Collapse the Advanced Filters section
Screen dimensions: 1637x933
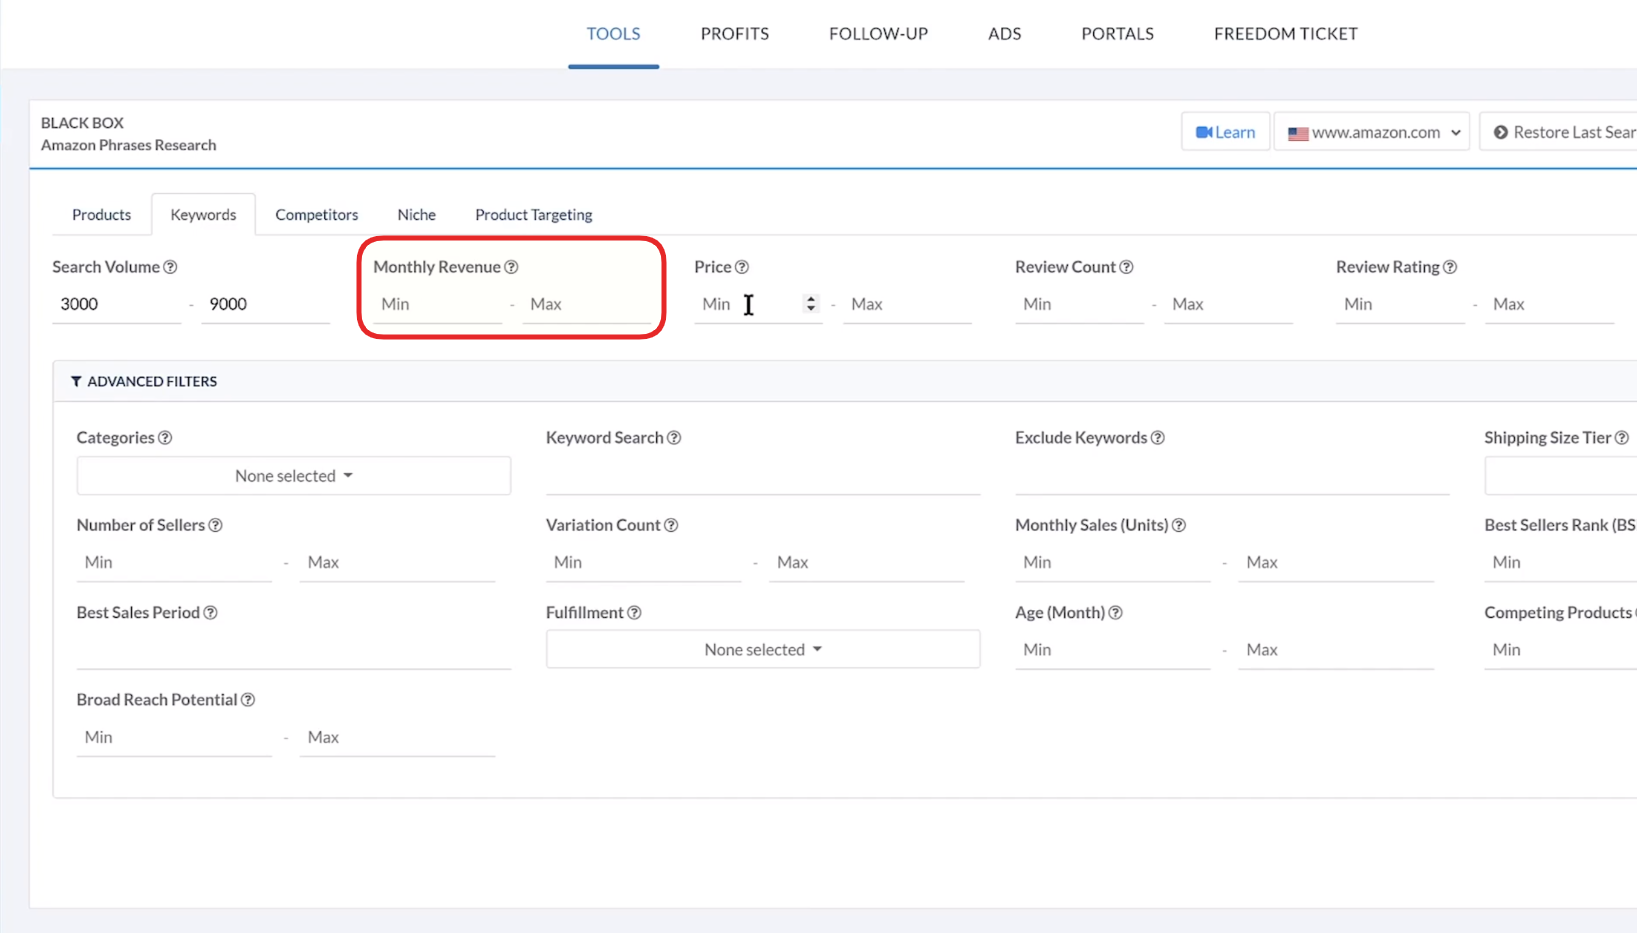coord(144,381)
